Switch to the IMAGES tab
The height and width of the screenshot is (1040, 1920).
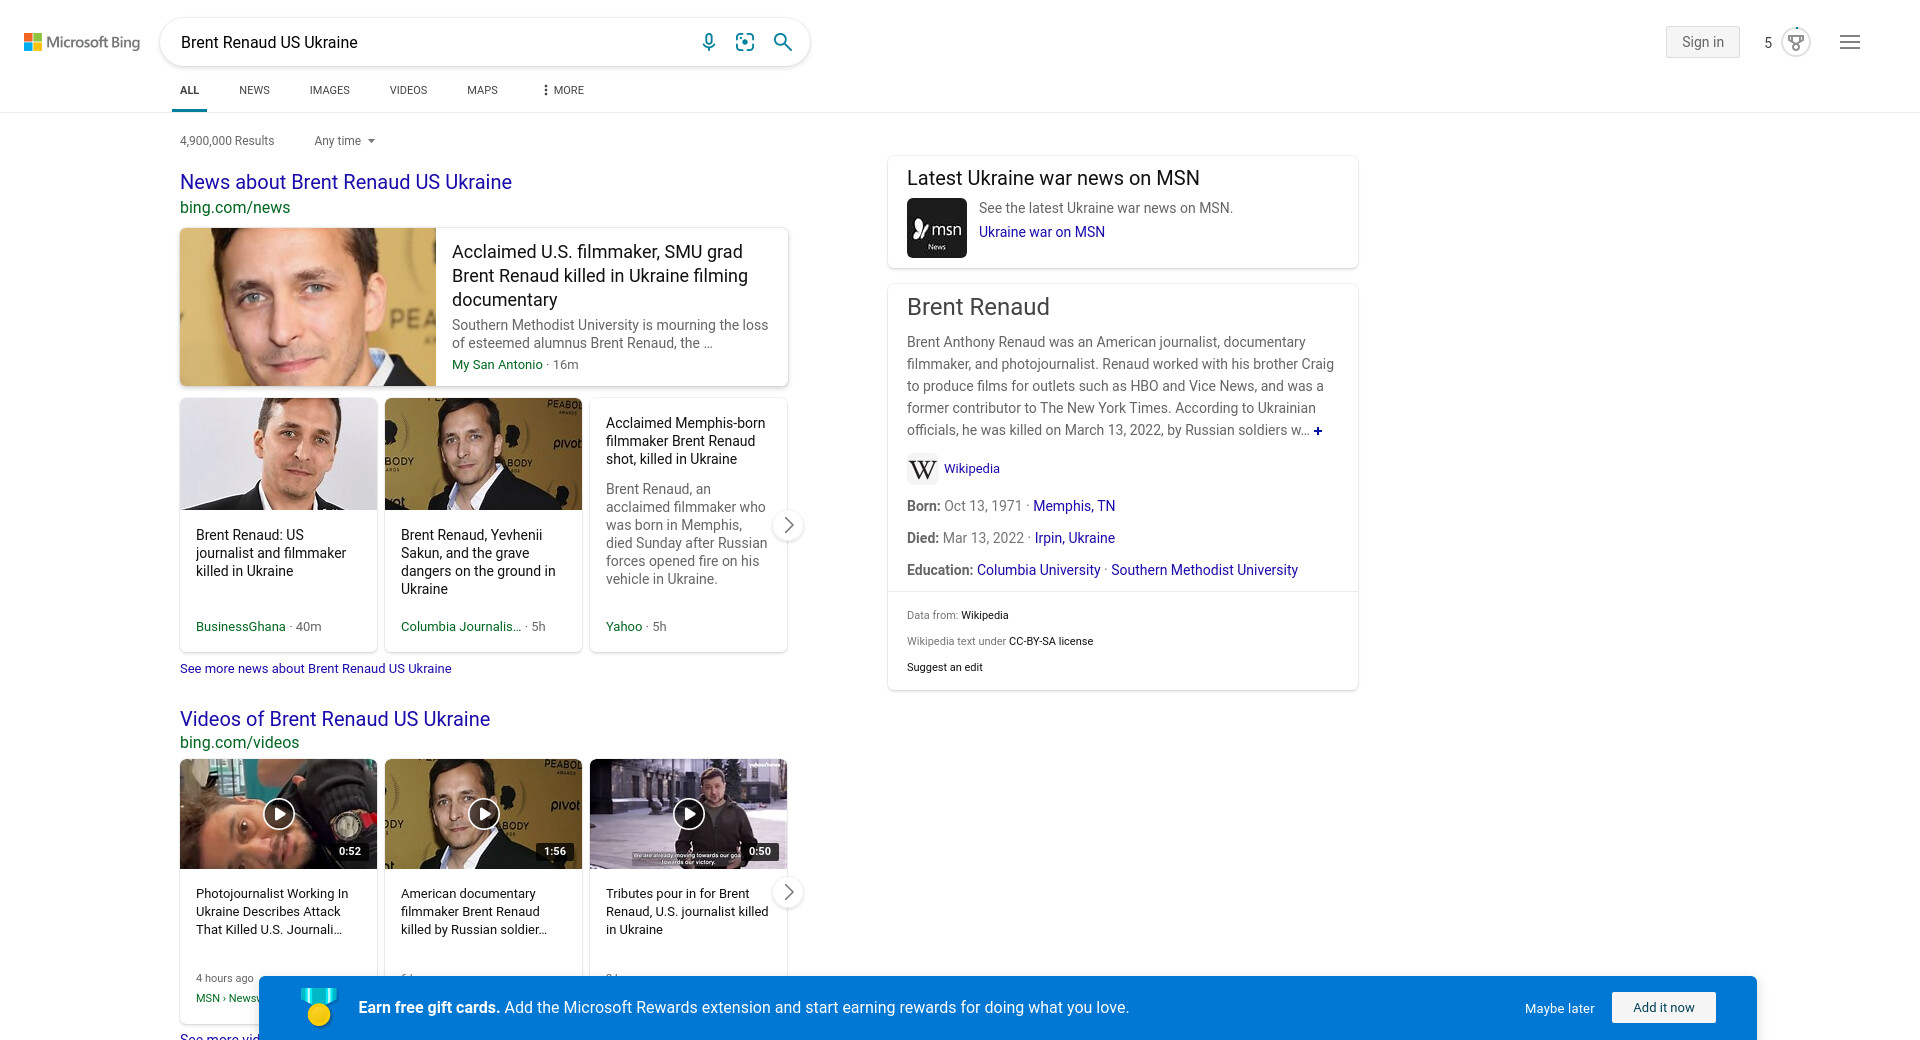click(329, 90)
